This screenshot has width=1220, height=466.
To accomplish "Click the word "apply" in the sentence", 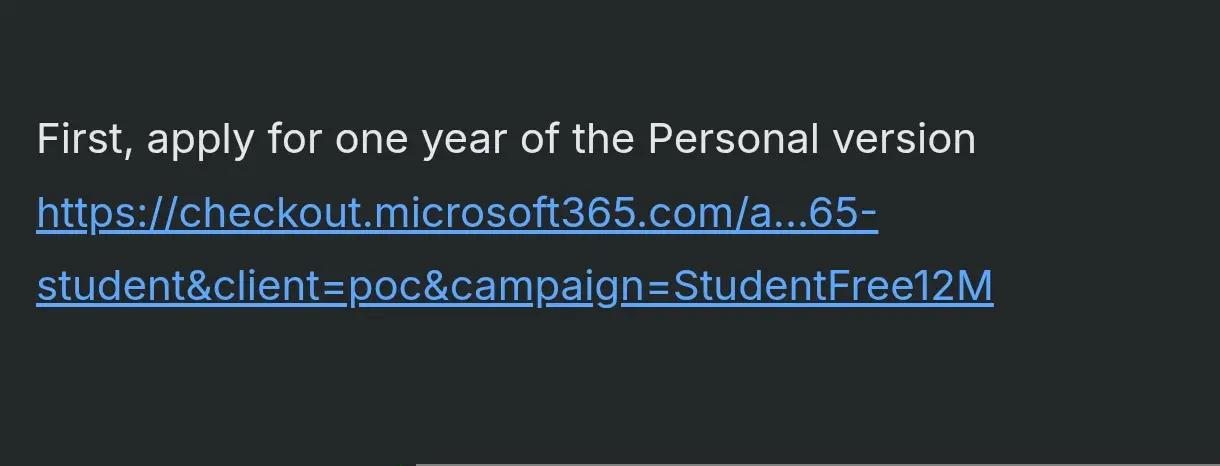I will click(200, 141).
